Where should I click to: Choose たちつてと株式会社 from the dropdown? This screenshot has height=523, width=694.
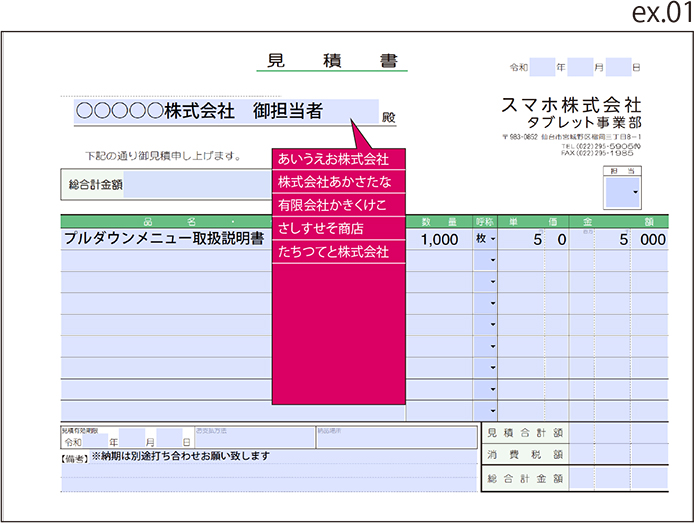point(339,252)
